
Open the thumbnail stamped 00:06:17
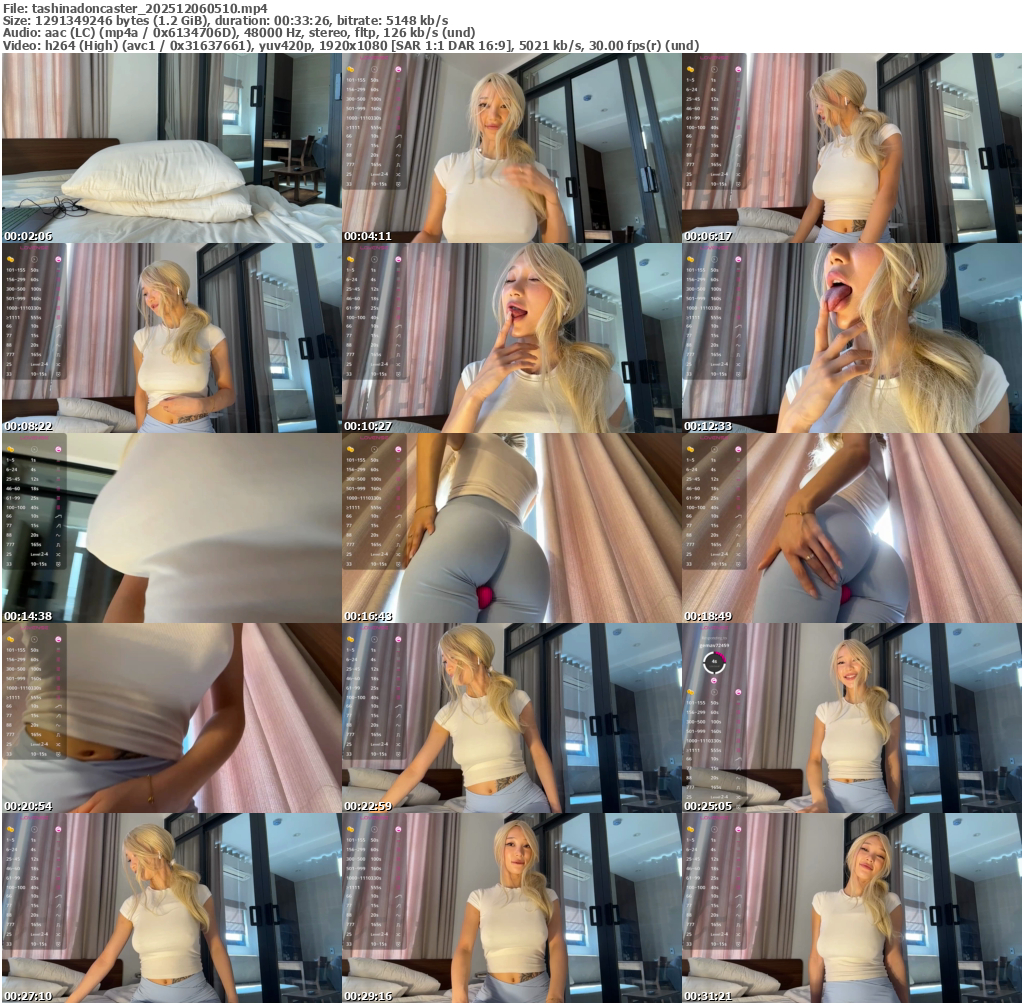click(852, 148)
